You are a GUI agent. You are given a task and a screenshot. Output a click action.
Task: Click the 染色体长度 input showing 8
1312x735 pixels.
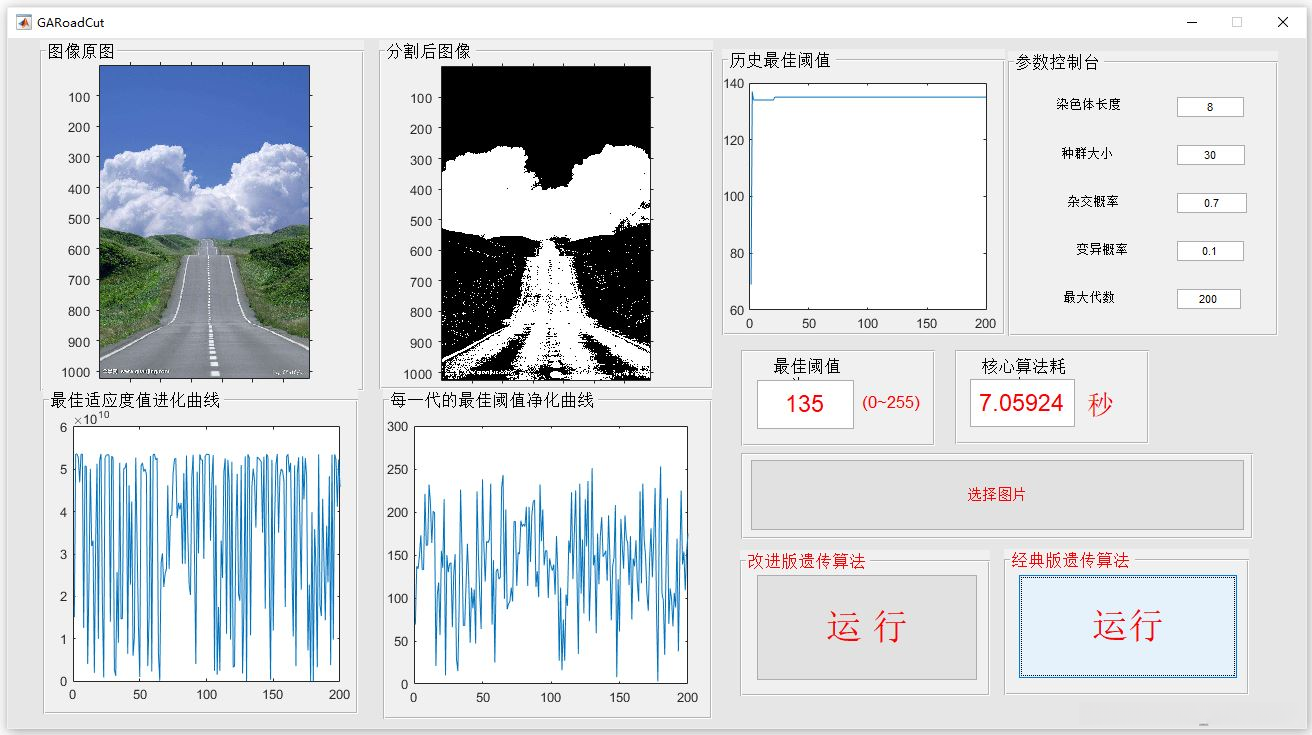tap(1209, 106)
